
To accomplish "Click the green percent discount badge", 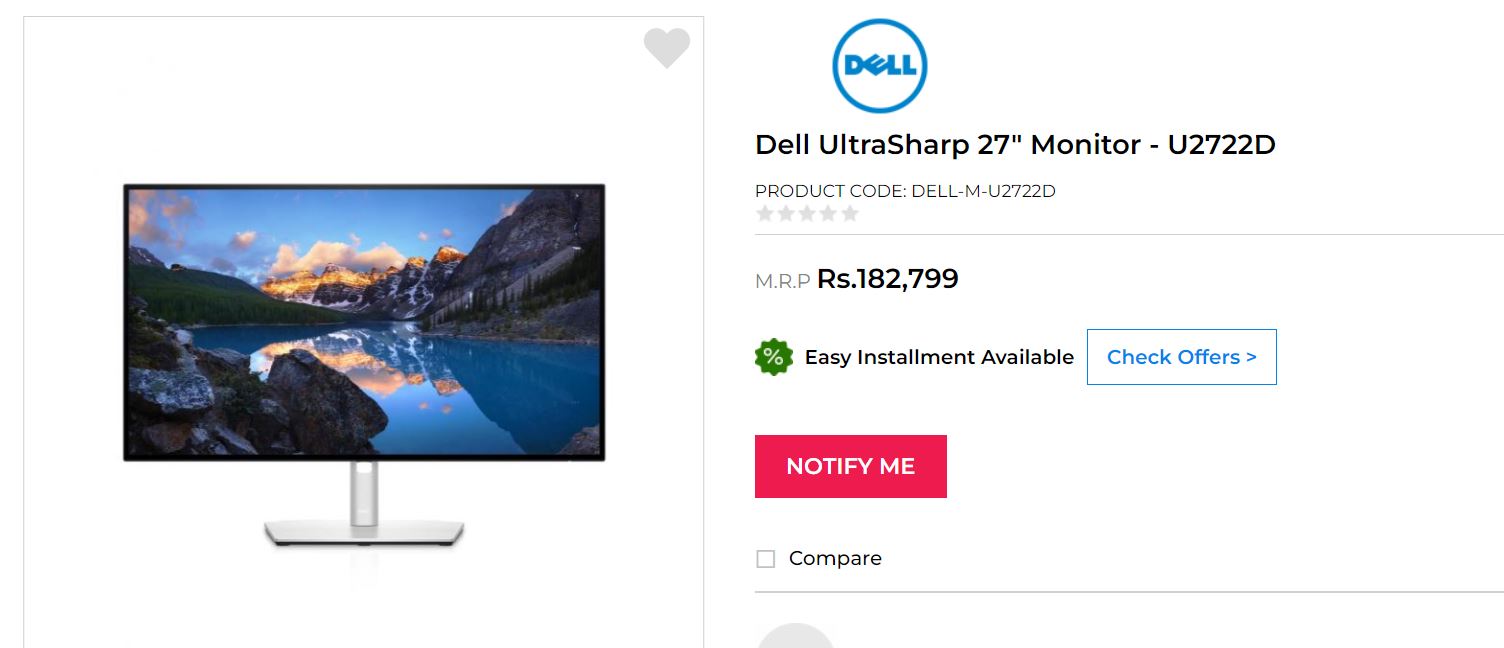I will pyautogui.click(x=773, y=357).
